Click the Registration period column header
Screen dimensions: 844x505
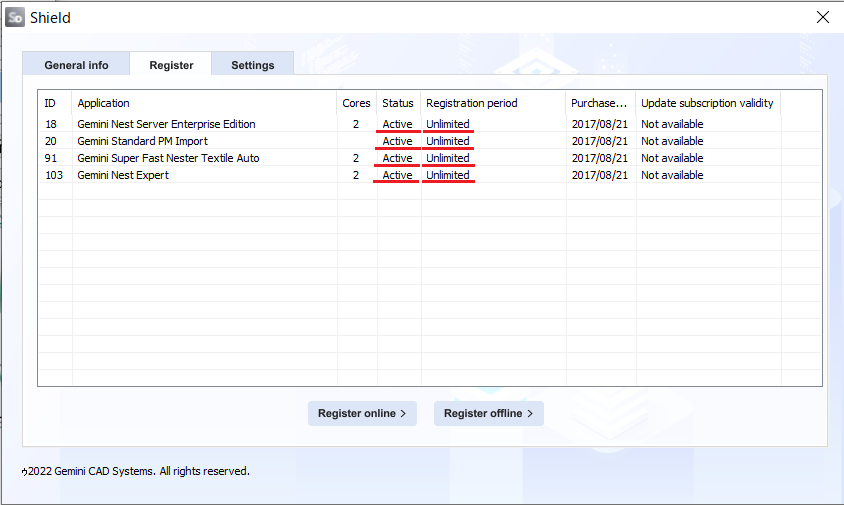click(x=493, y=103)
